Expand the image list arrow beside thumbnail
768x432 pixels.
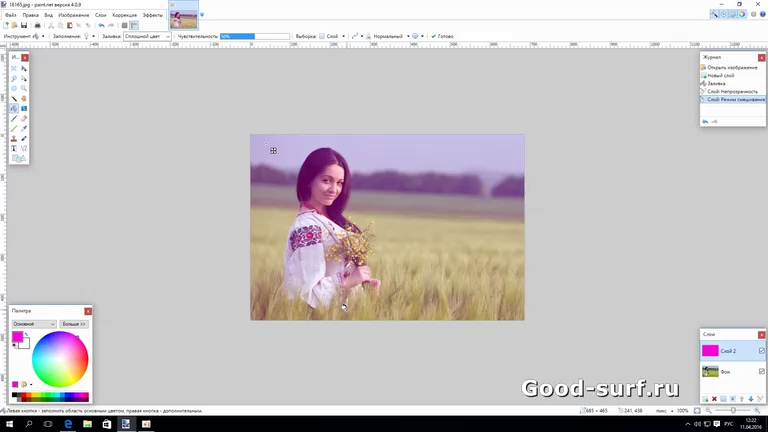tap(202, 15)
